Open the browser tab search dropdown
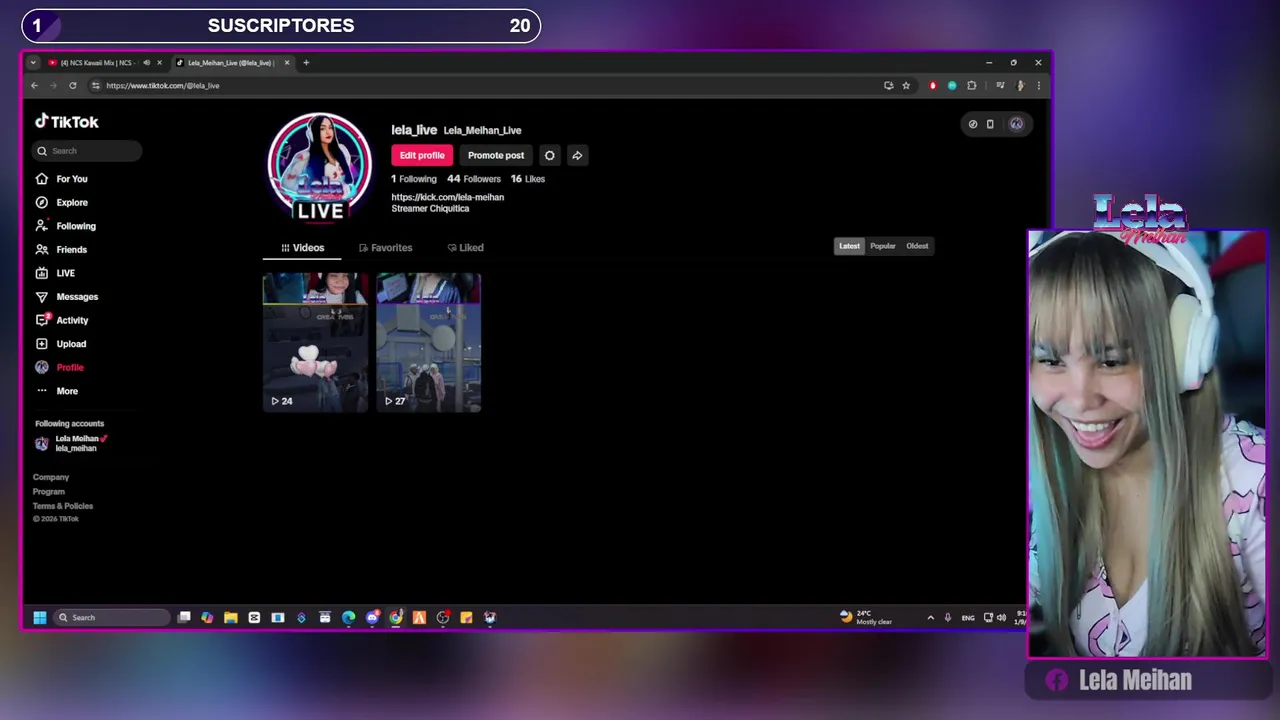1280x720 pixels. (32, 63)
